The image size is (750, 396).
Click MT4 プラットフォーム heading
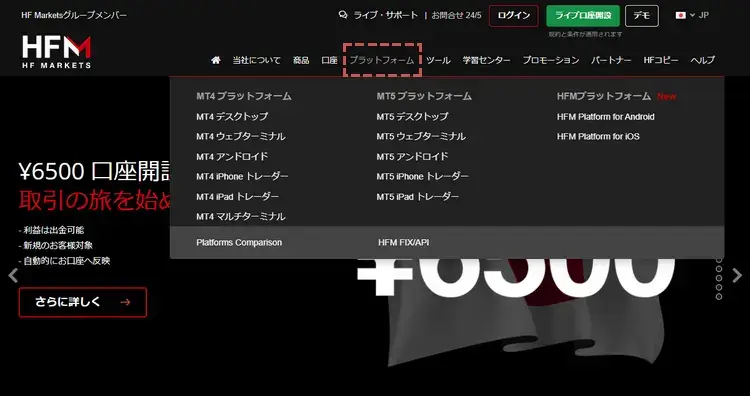click(x=243, y=96)
